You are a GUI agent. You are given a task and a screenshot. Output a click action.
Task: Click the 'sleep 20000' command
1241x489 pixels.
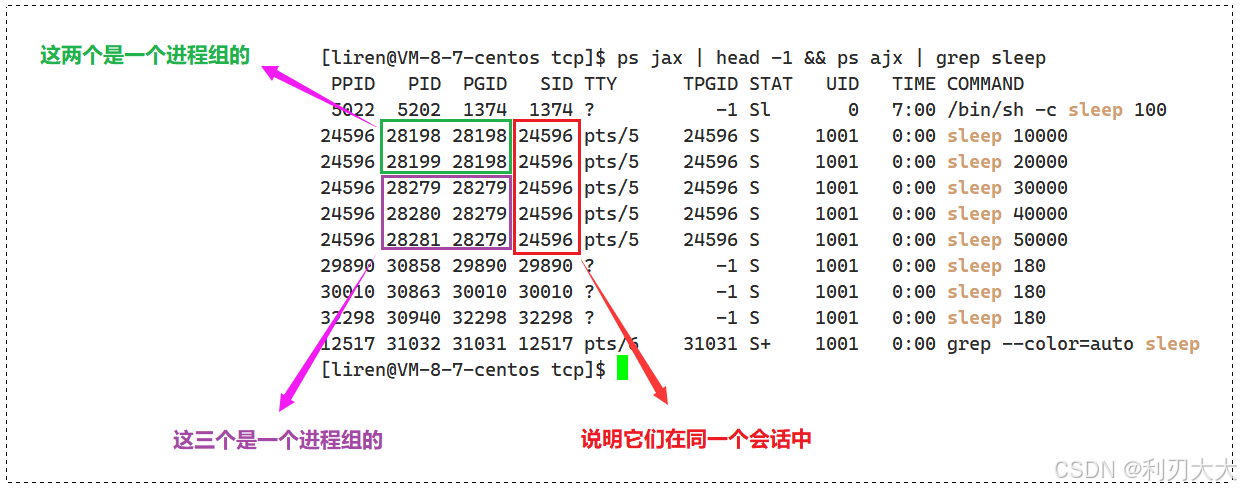coord(1007,162)
